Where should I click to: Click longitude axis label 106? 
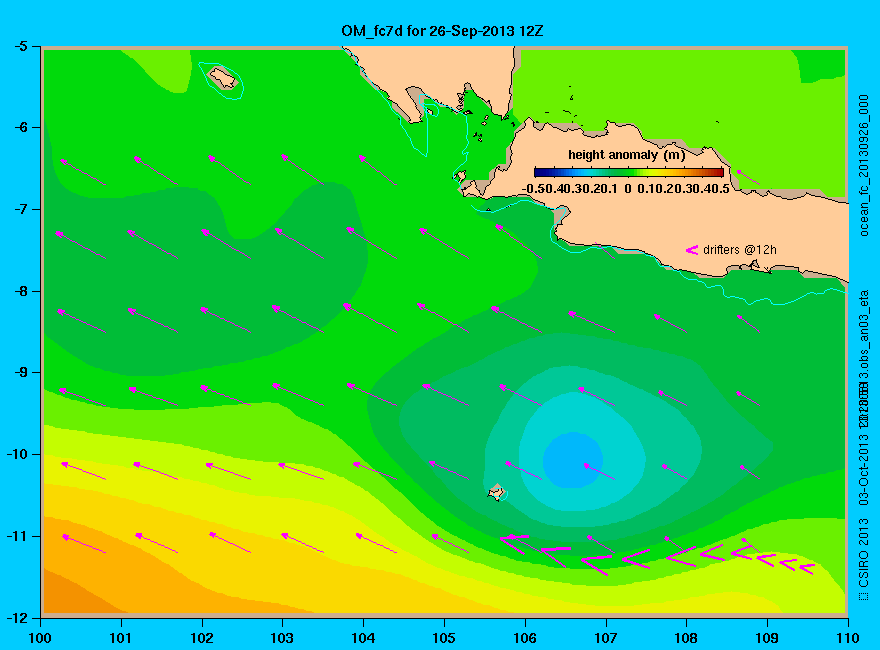[525, 638]
